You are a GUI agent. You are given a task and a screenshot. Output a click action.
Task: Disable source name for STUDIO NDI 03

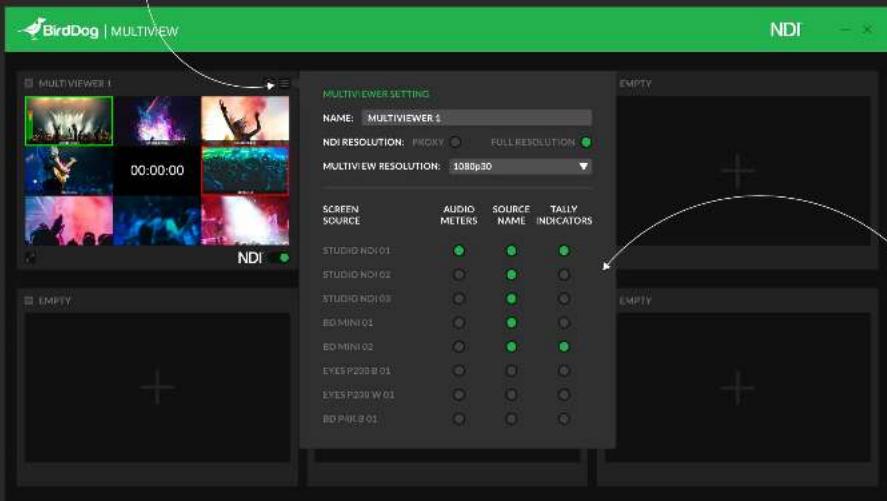[511, 299]
